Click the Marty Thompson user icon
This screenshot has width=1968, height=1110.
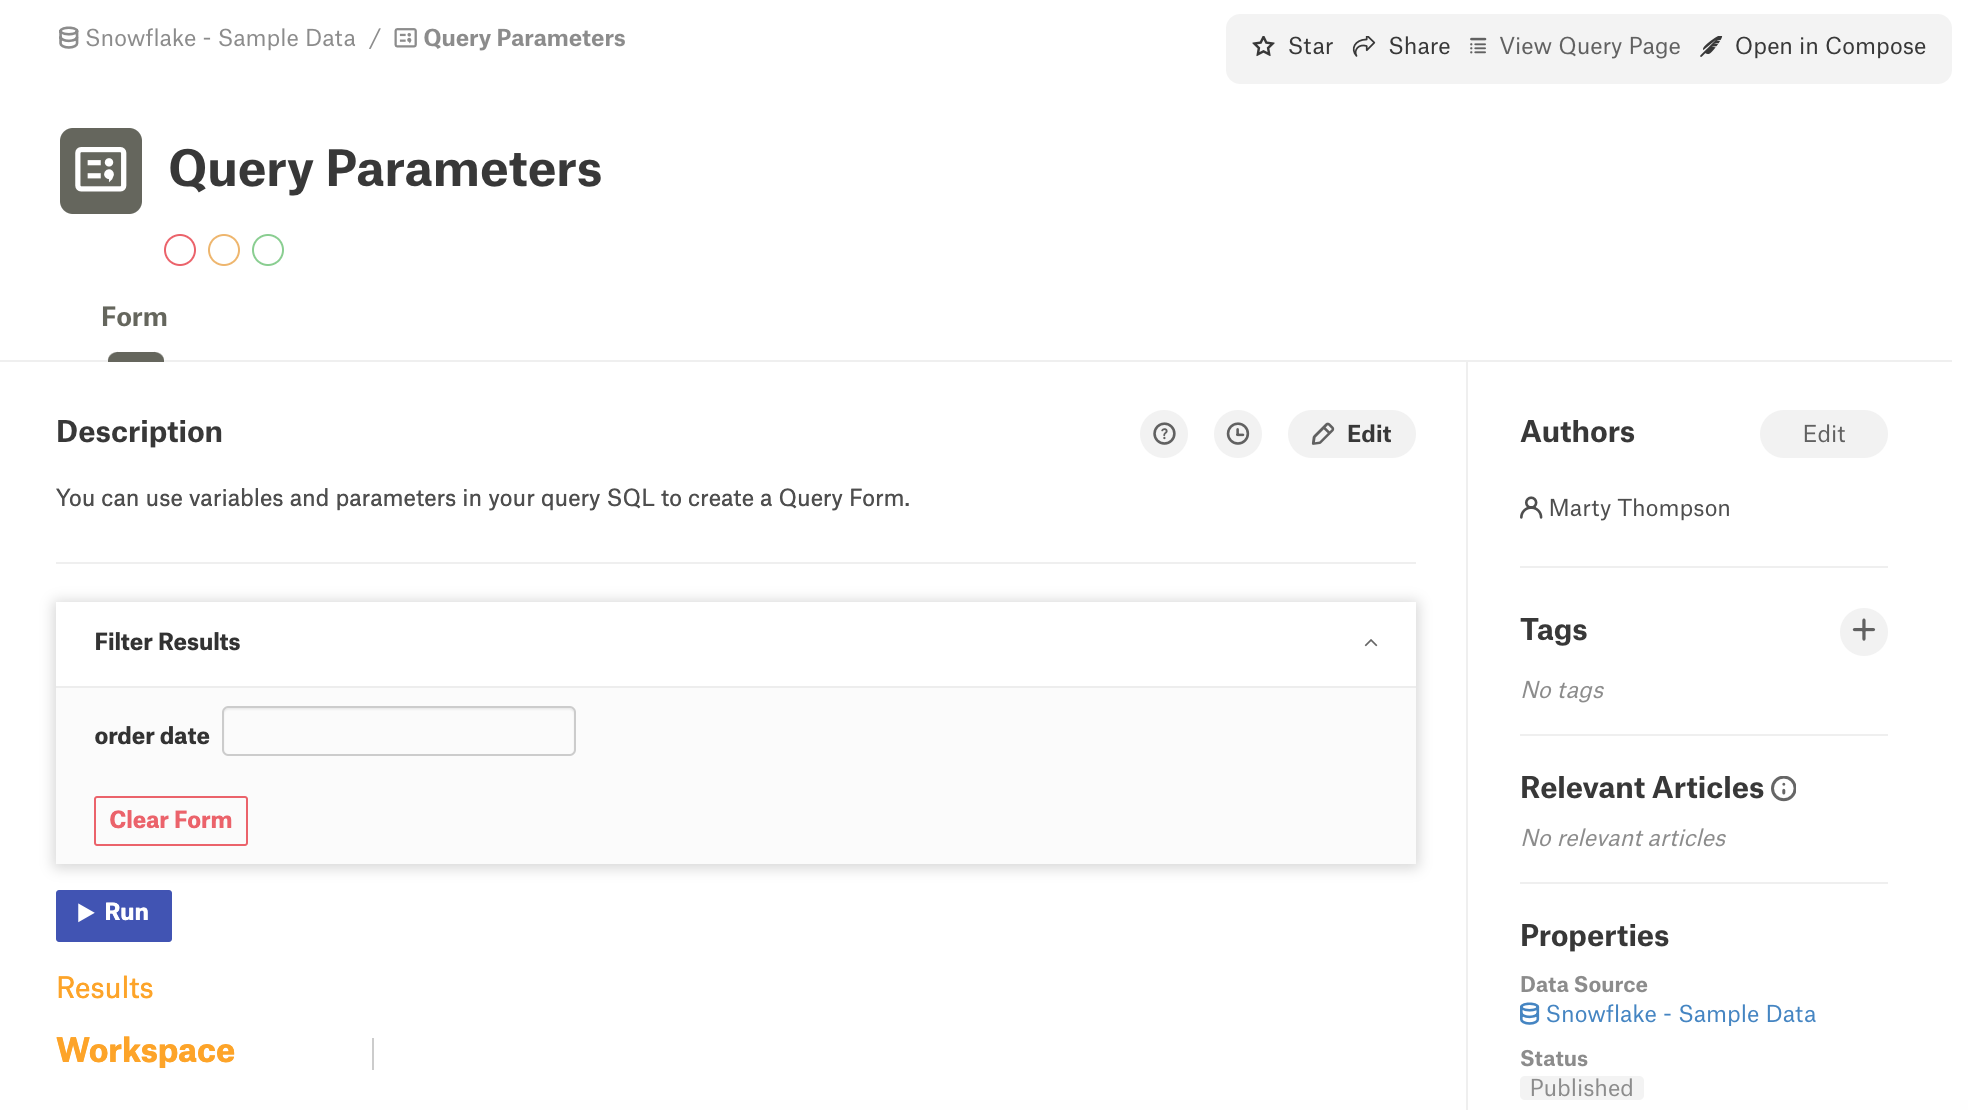[x=1529, y=508]
